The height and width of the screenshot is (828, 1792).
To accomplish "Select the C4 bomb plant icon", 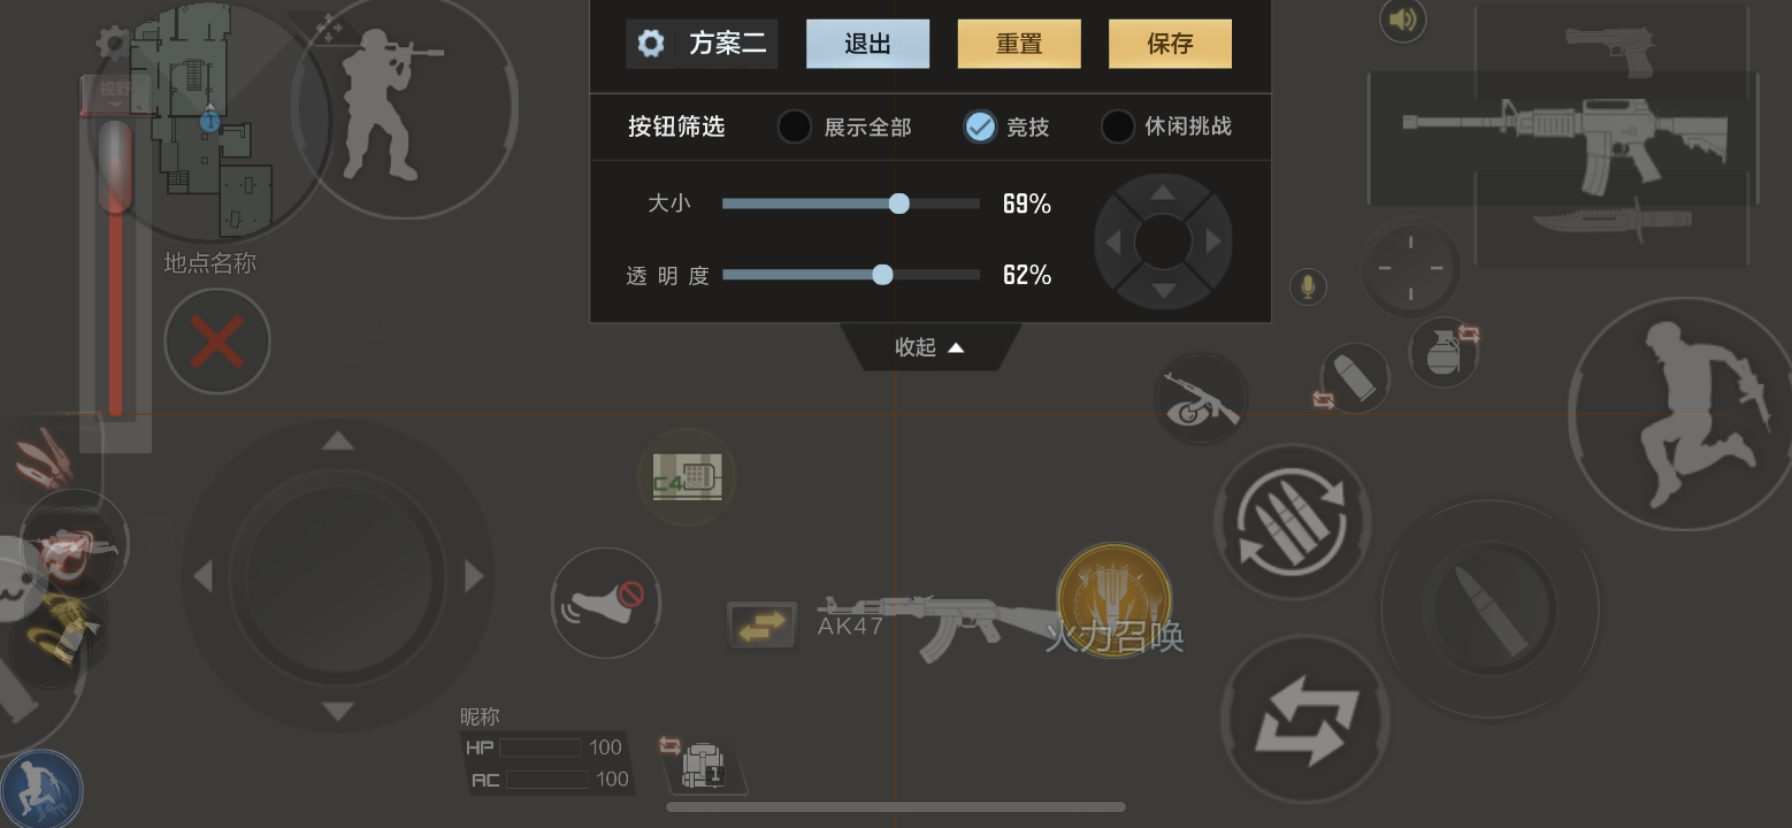I will coord(687,477).
